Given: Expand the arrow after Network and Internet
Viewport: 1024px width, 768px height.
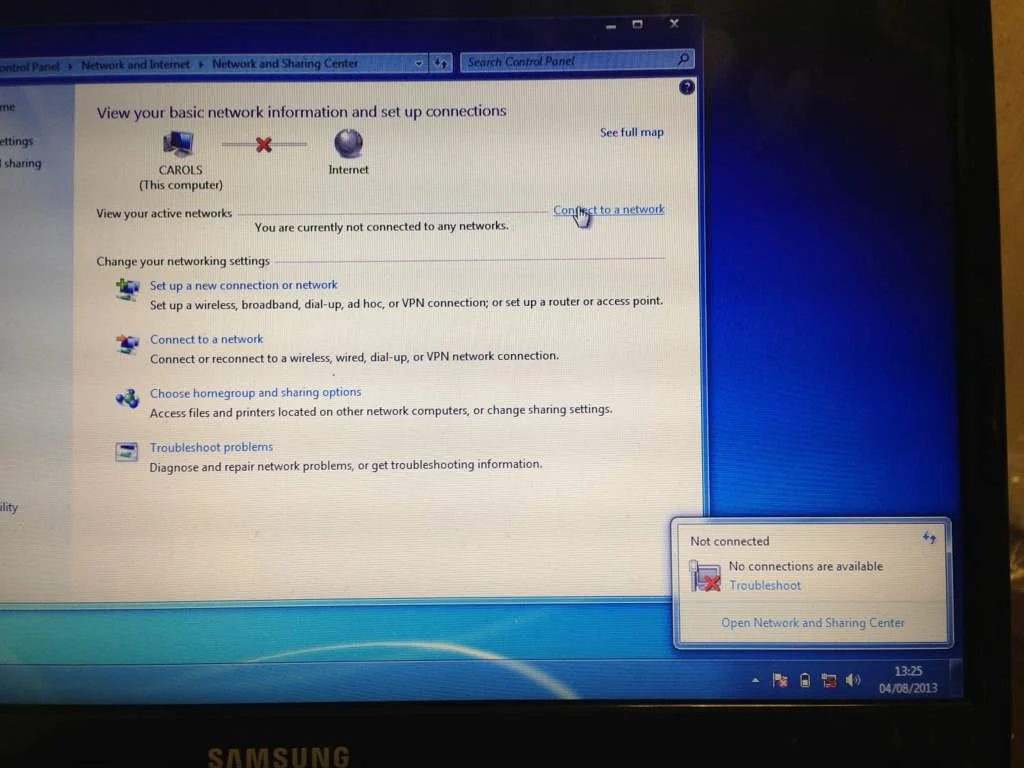Looking at the screenshot, I should (x=200, y=64).
